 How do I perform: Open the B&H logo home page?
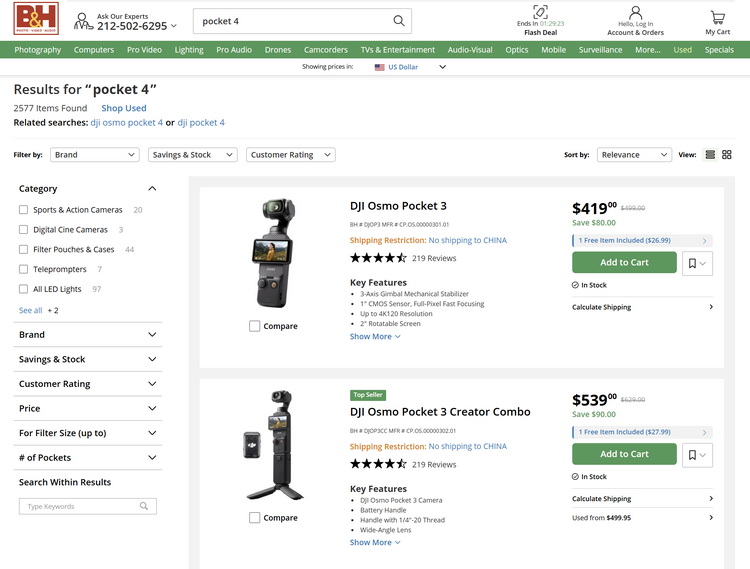[x=36, y=19]
